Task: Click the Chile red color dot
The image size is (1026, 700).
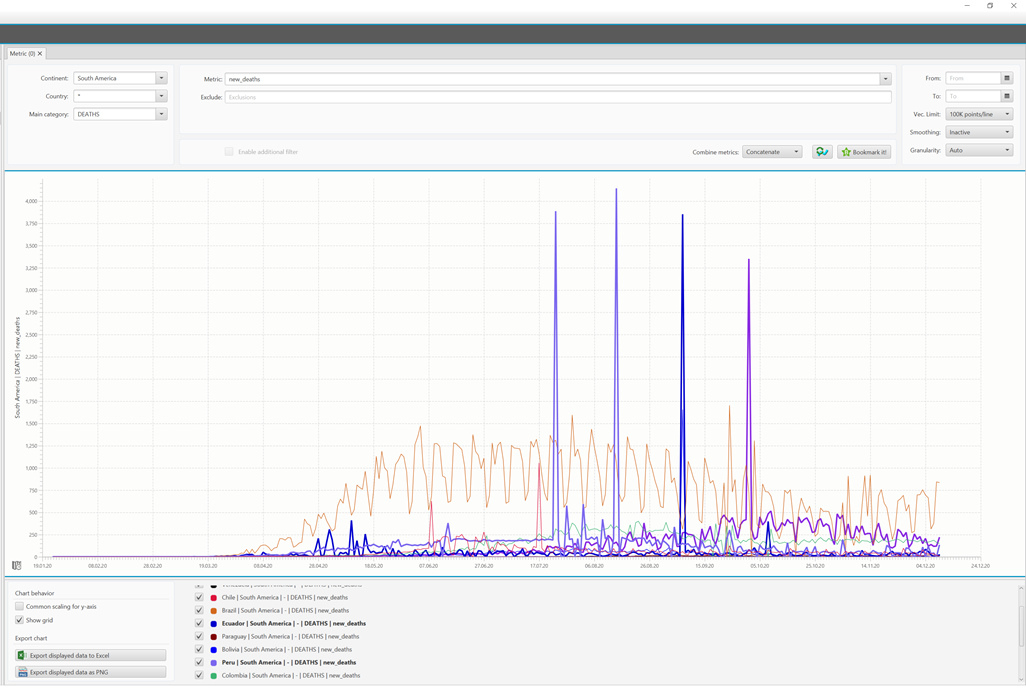Action: coord(214,597)
